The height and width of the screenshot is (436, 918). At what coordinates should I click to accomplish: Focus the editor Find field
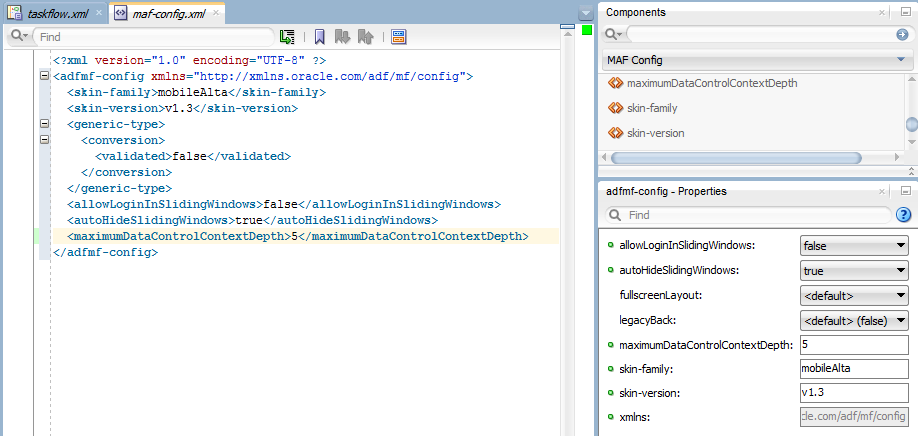tap(153, 37)
